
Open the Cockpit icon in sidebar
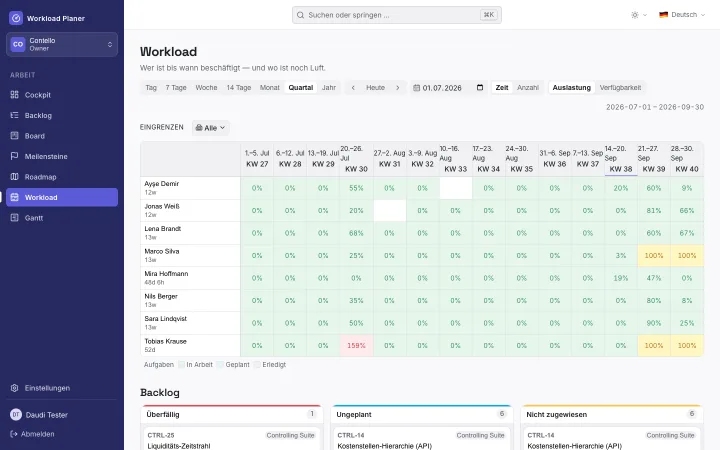point(15,95)
